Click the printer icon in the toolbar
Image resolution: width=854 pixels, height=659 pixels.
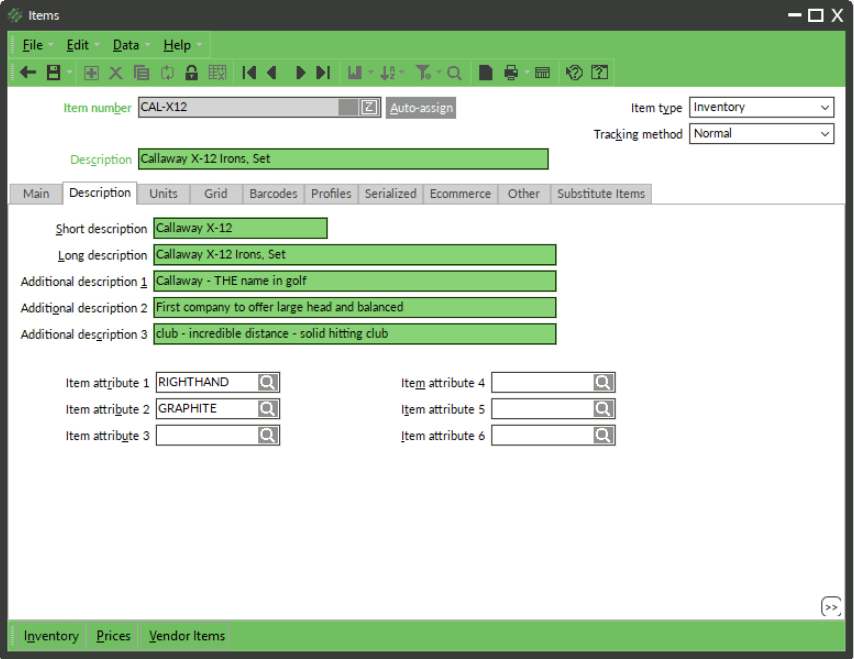coord(510,72)
